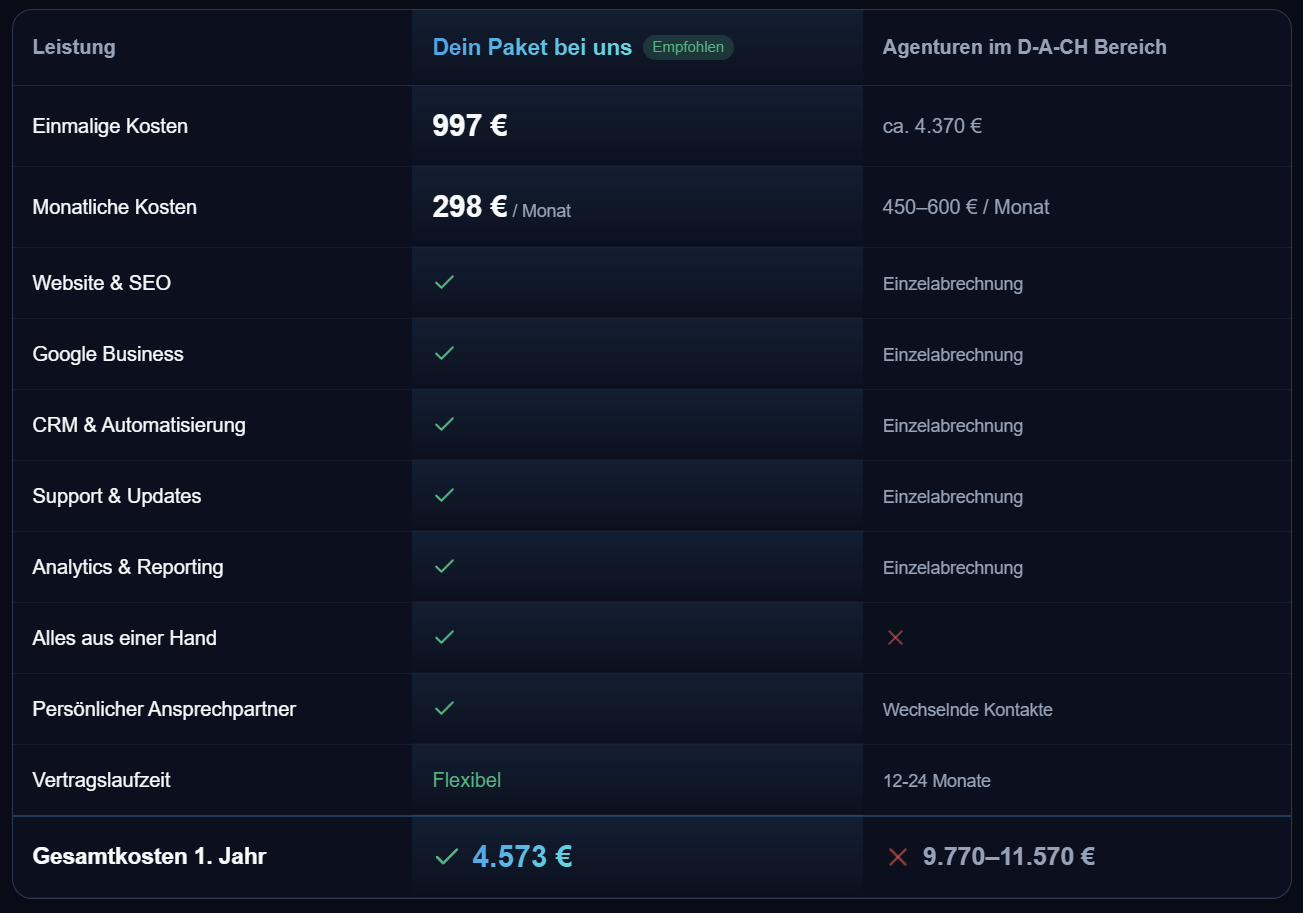Click the red X in Alles aus einer Hand row

895,638
